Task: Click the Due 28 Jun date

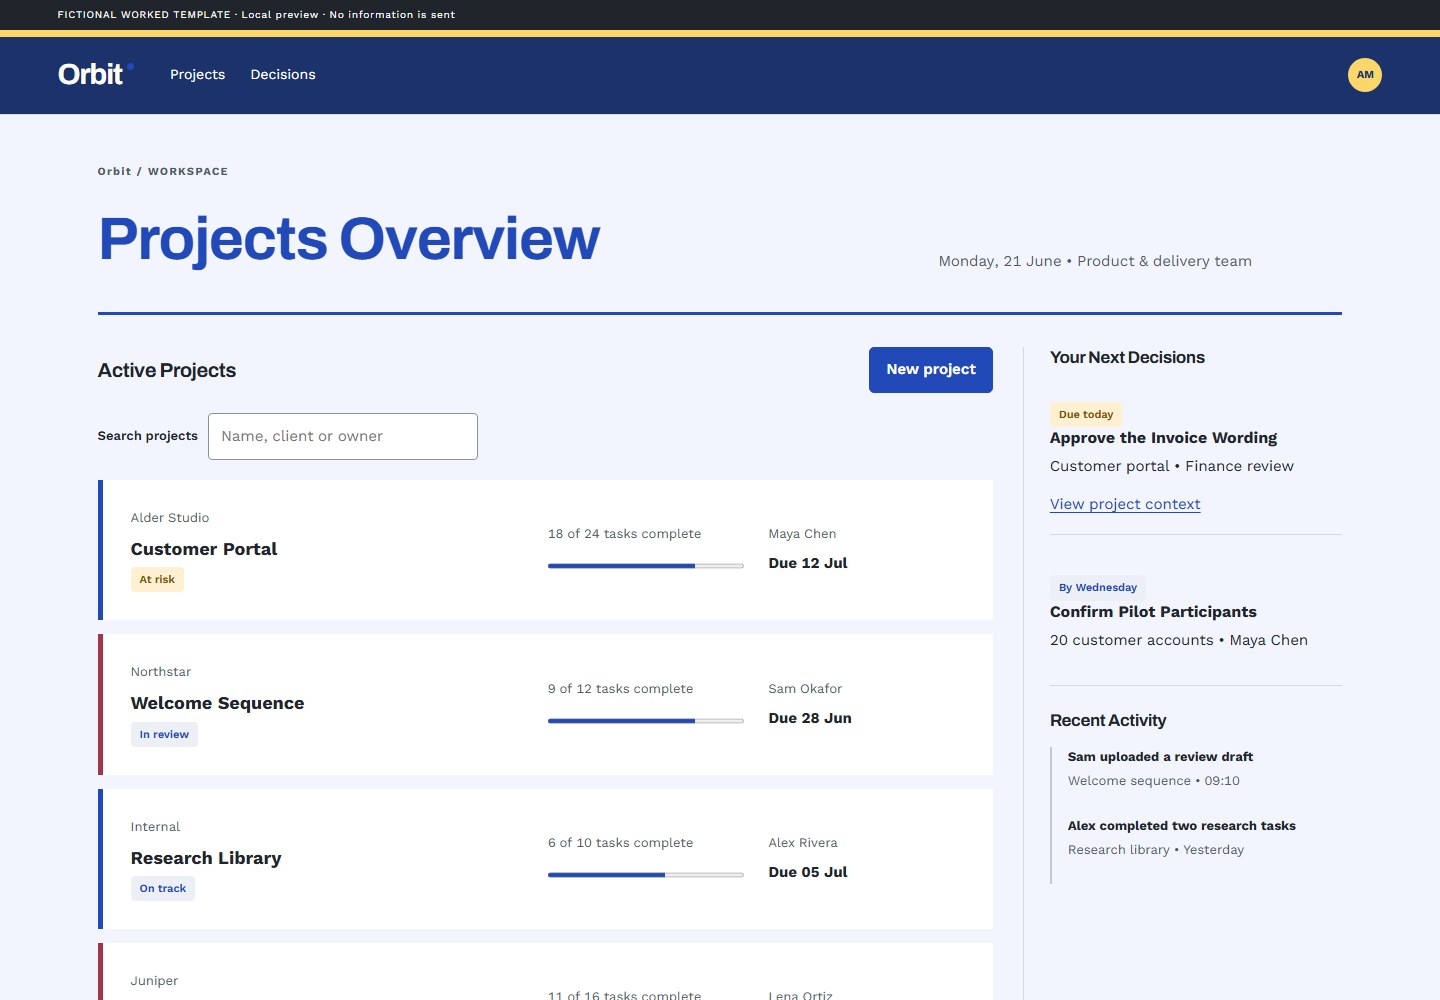Action: click(810, 718)
